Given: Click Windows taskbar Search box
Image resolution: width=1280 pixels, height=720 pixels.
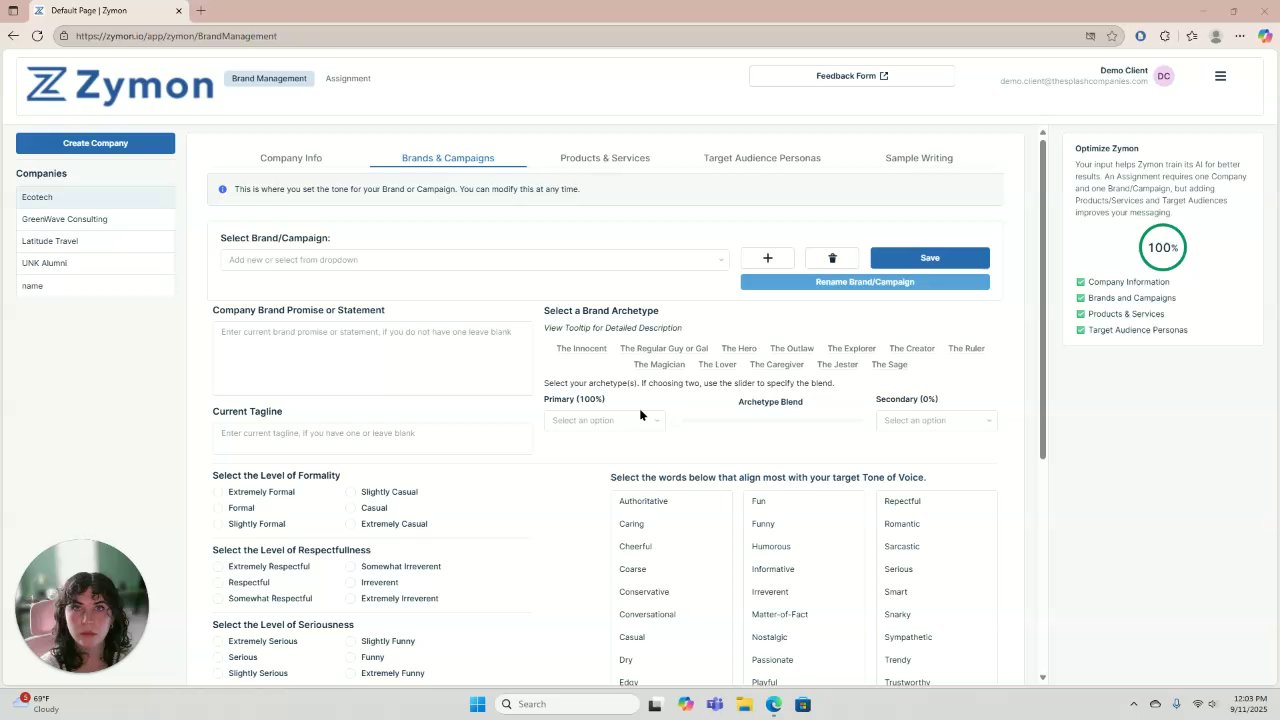Looking at the screenshot, I should (x=567, y=704).
